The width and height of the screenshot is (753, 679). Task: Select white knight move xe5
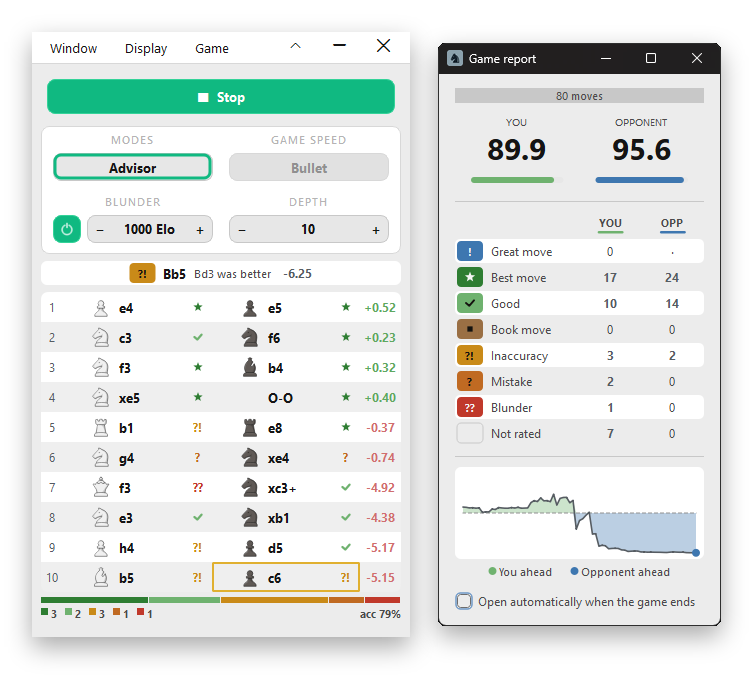click(x=129, y=398)
